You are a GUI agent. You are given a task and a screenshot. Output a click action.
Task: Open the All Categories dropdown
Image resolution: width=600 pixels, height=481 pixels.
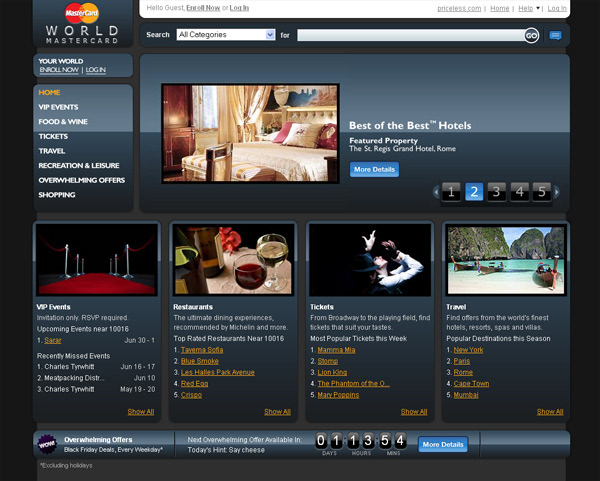[x=226, y=35]
